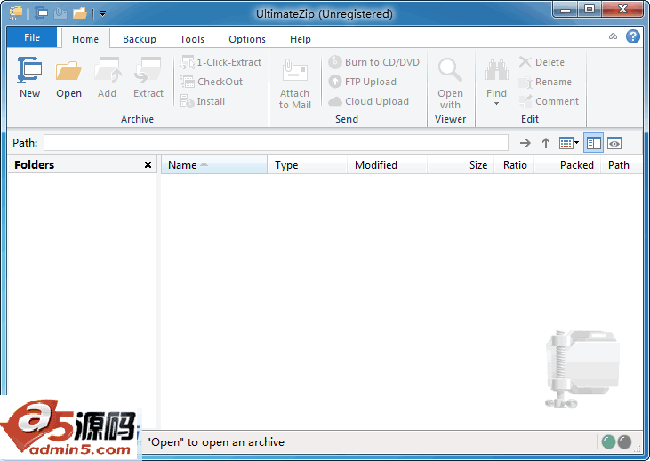Screen dimensions: 650x461
Task: Select 1-Click-Extract
Action: click(221, 62)
